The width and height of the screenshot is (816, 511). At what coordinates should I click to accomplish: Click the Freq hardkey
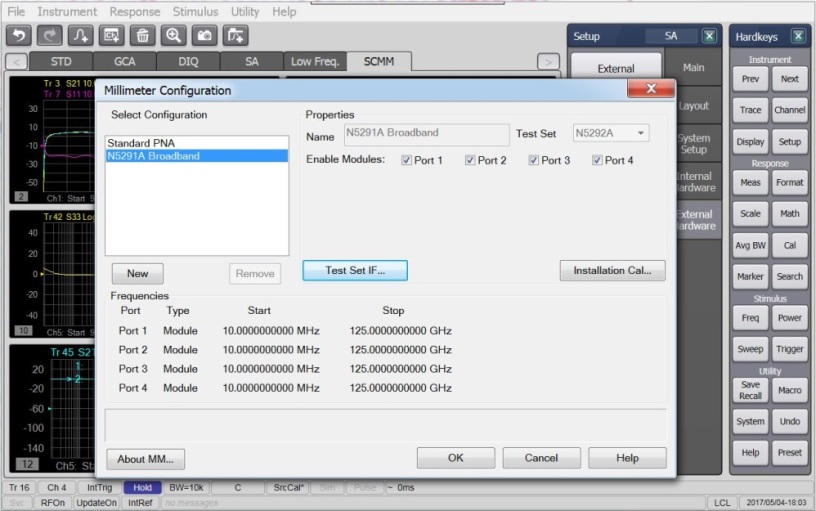(x=750, y=318)
